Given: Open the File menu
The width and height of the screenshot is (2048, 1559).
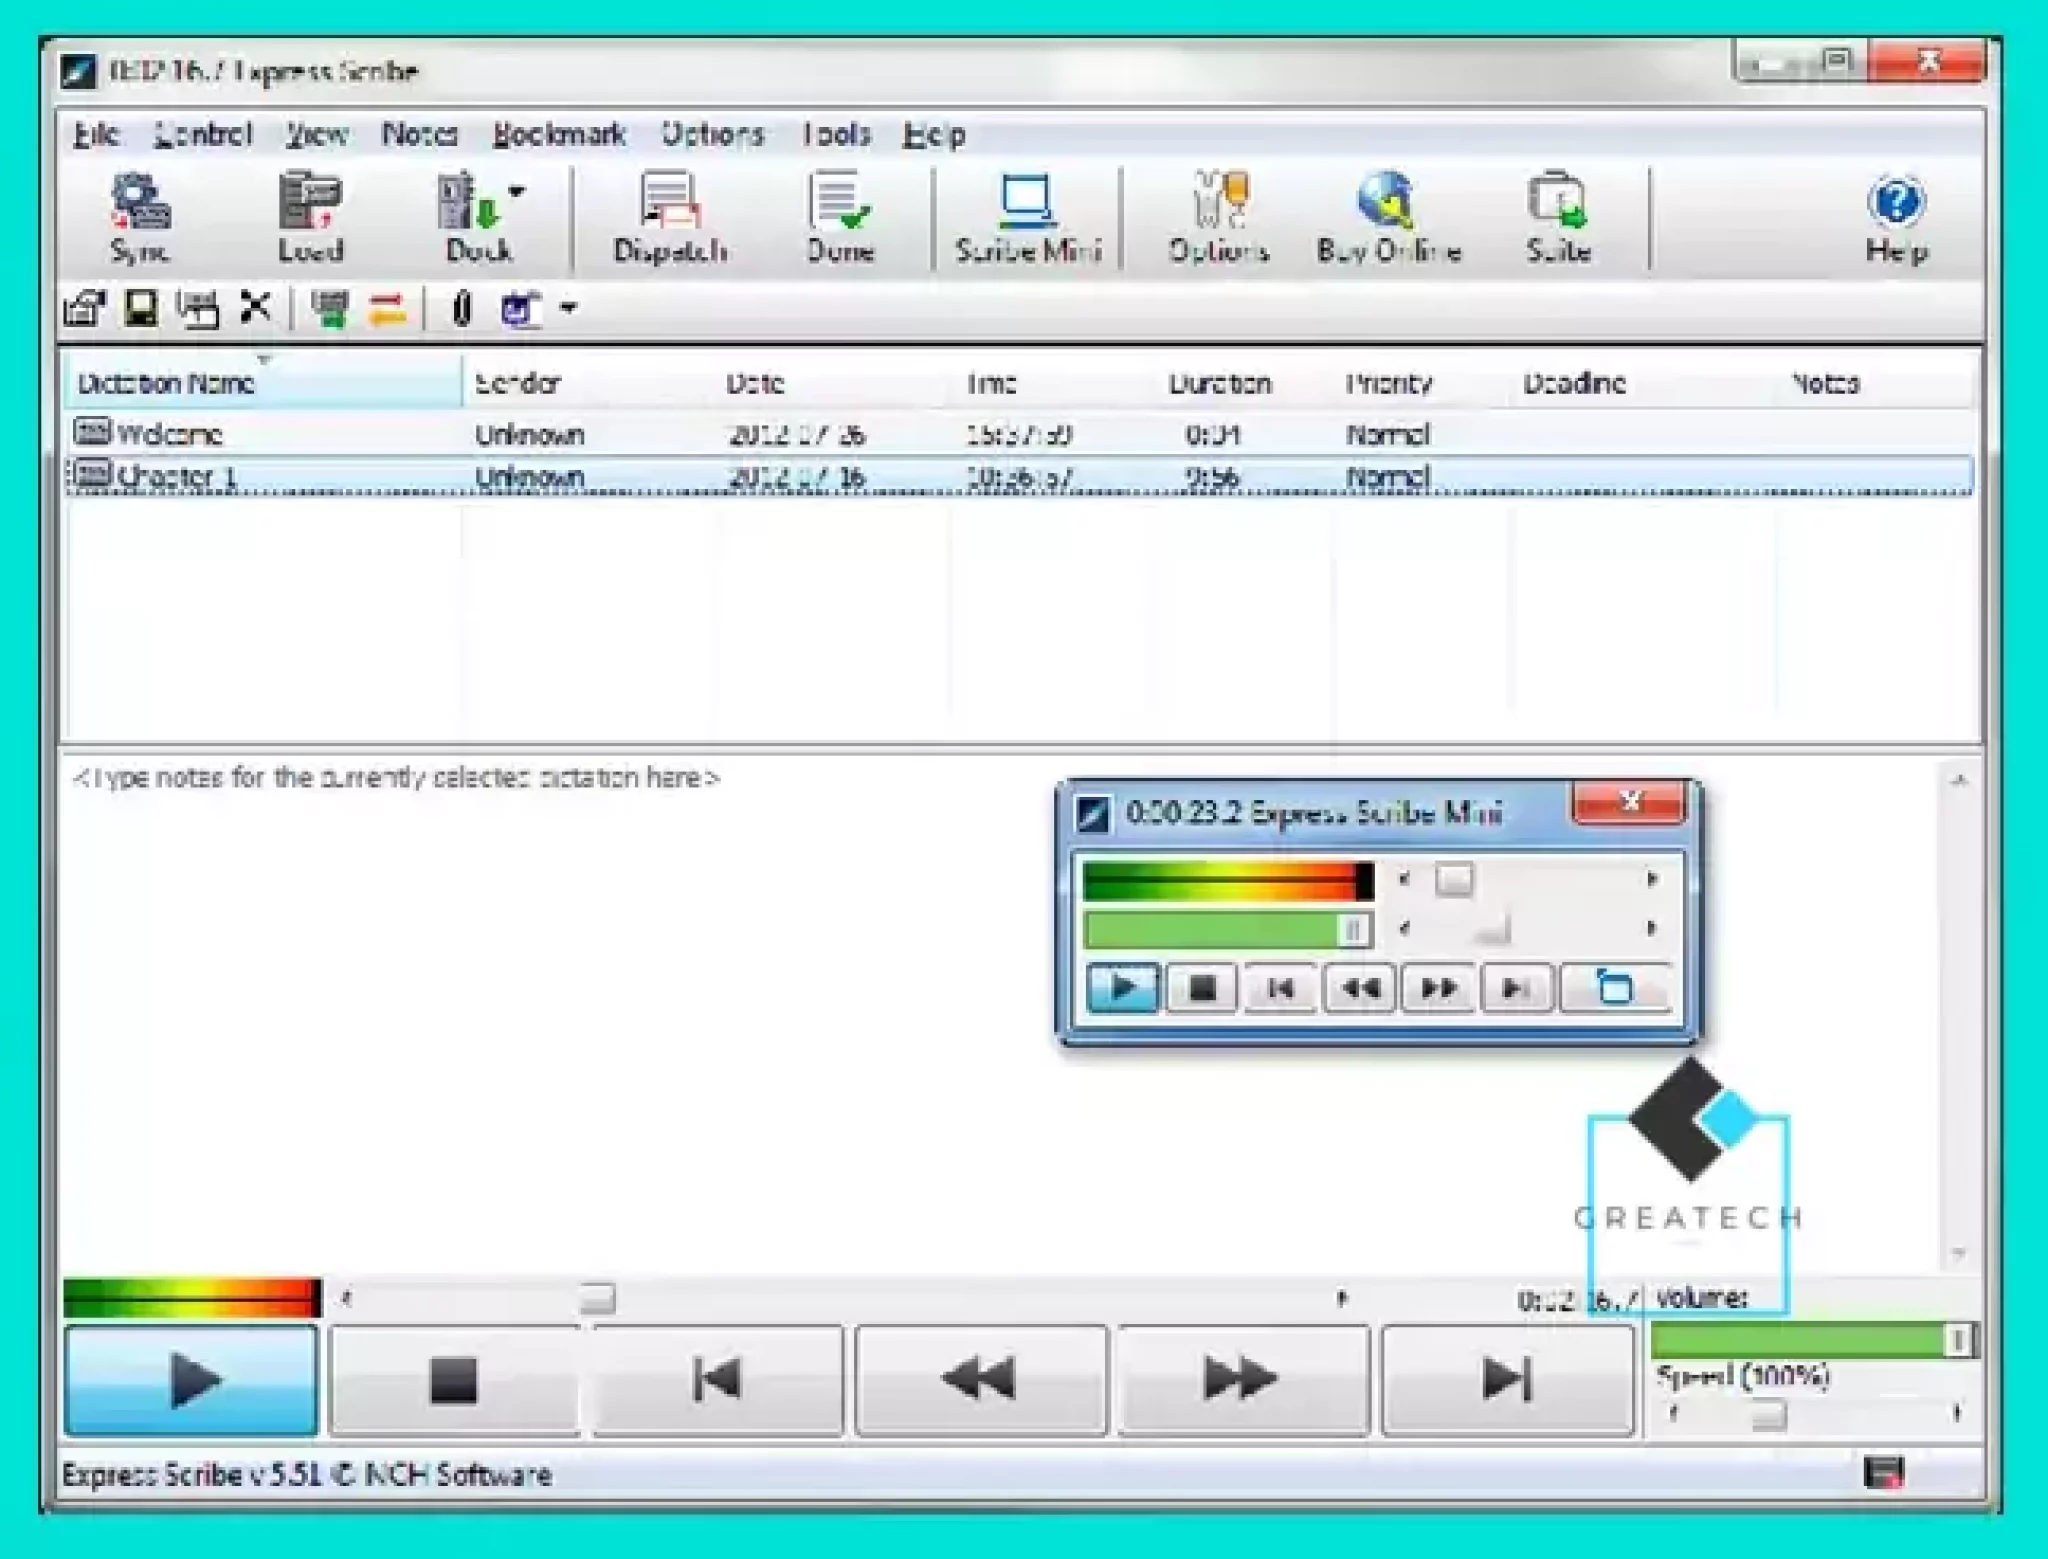Looking at the screenshot, I should [96, 134].
